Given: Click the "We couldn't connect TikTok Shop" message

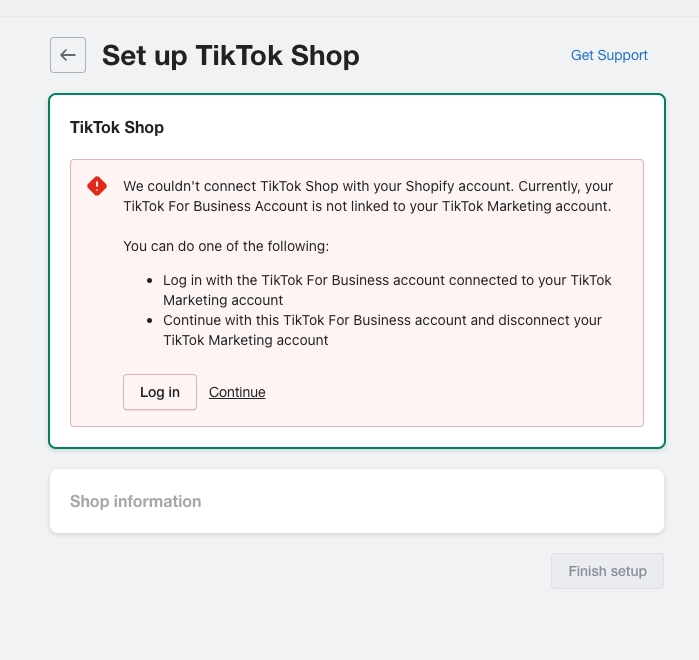Looking at the screenshot, I should pos(368,186).
